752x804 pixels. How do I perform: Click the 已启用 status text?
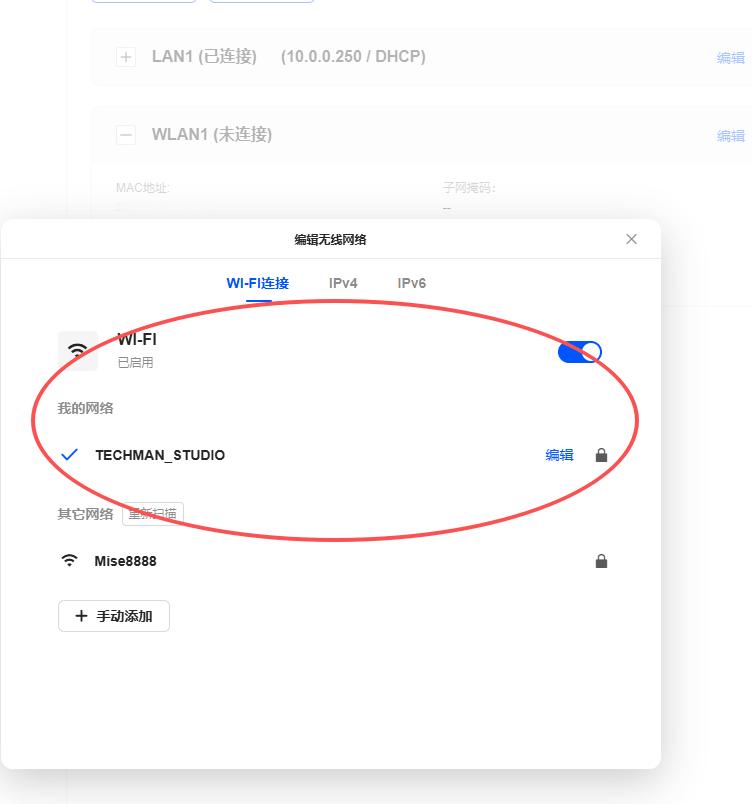pyautogui.click(x=135, y=363)
